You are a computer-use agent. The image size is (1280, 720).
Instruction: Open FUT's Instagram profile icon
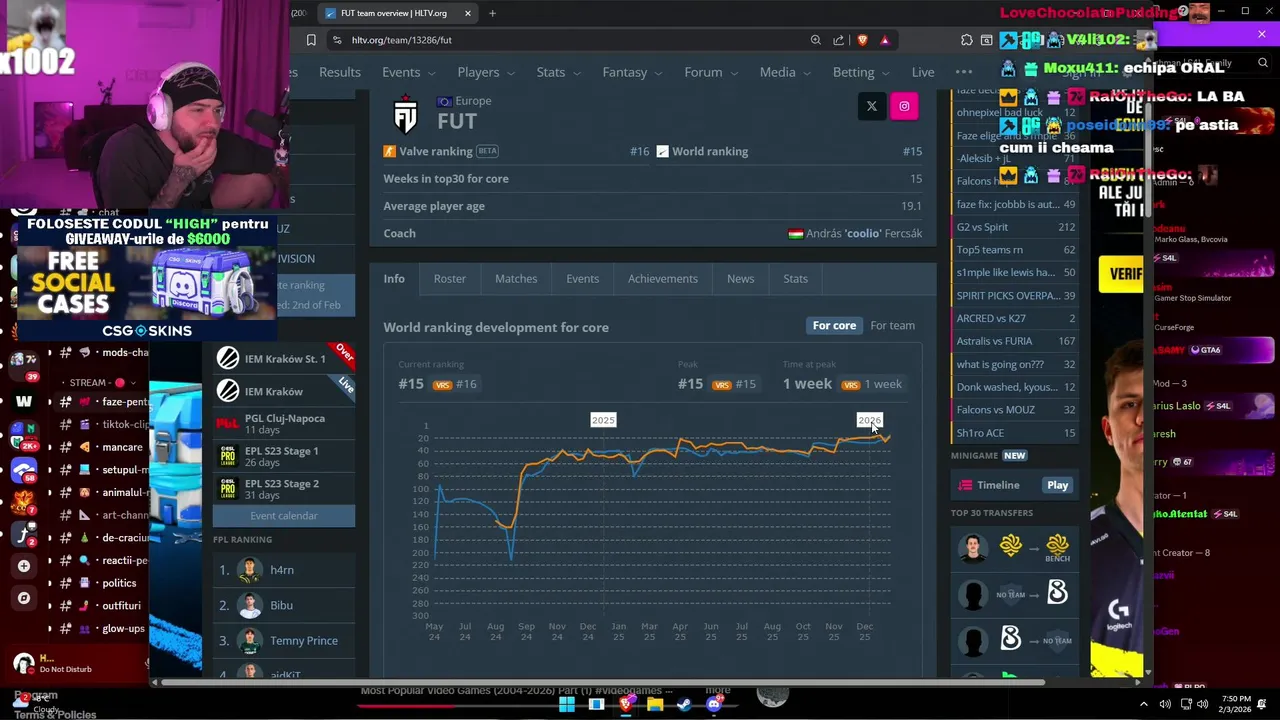[x=904, y=106]
